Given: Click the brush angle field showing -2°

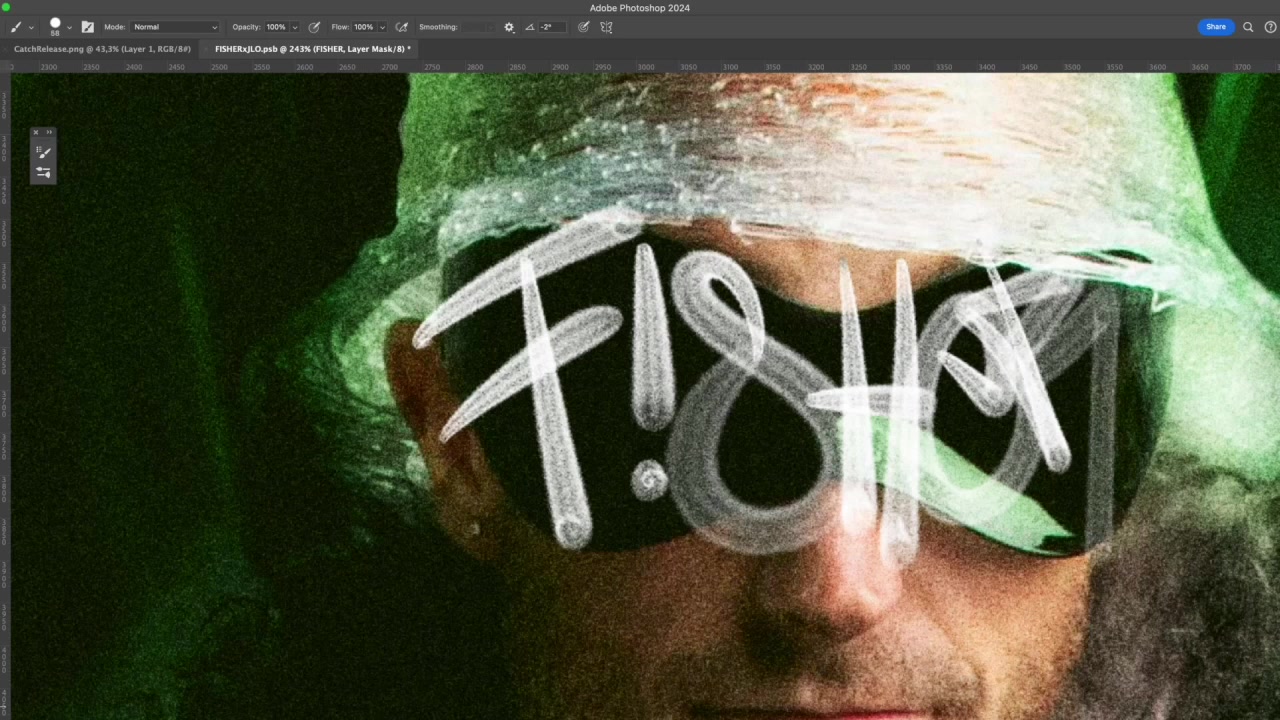Looking at the screenshot, I should (x=551, y=27).
